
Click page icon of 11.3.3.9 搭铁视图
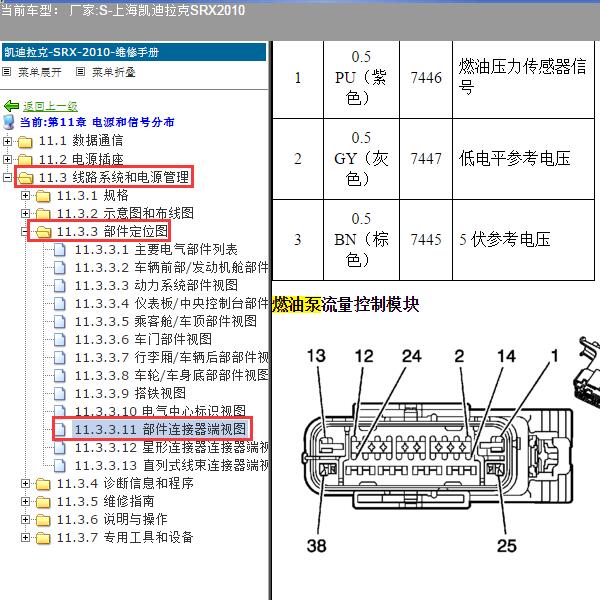click(x=59, y=393)
